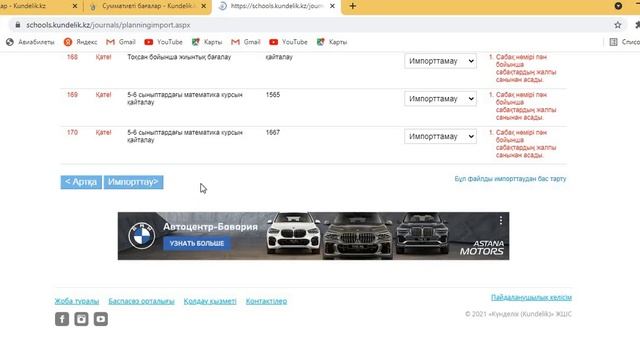Bookmark this page with the star icon

tap(618, 25)
